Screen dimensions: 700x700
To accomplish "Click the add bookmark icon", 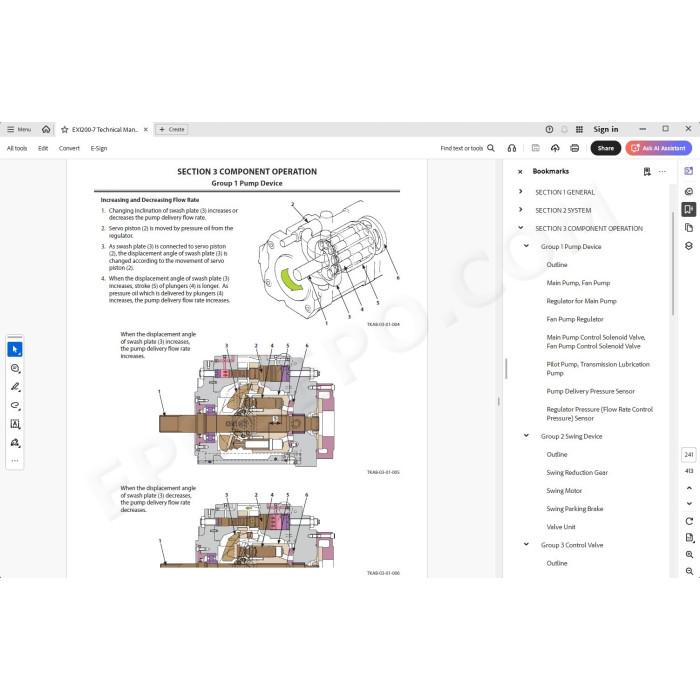I will [647, 171].
